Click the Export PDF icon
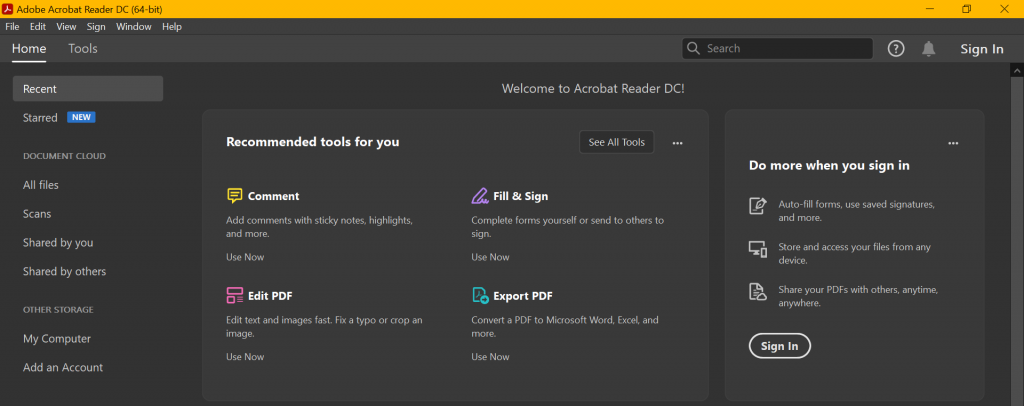The height and width of the screenshot is (406, 1024). pos(480,296)
